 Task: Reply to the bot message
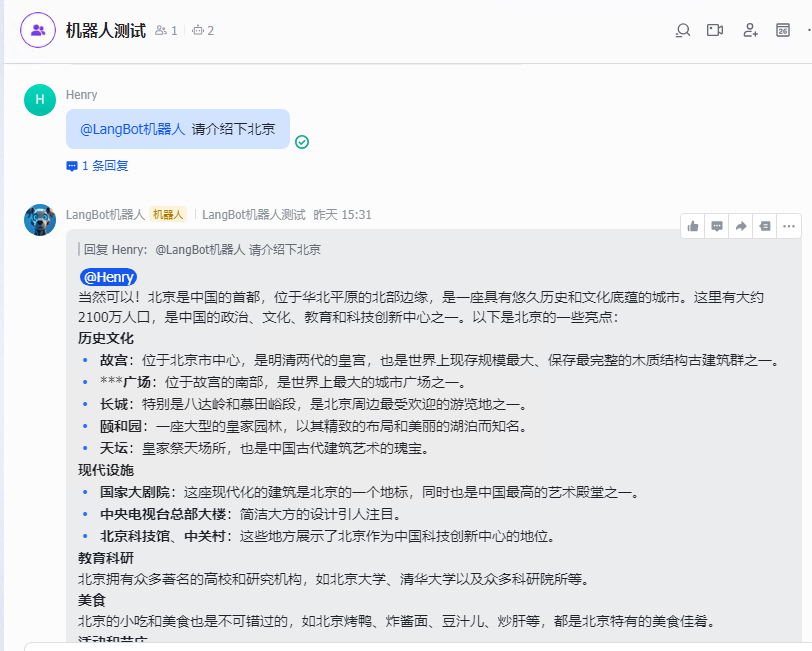point(717,226)
